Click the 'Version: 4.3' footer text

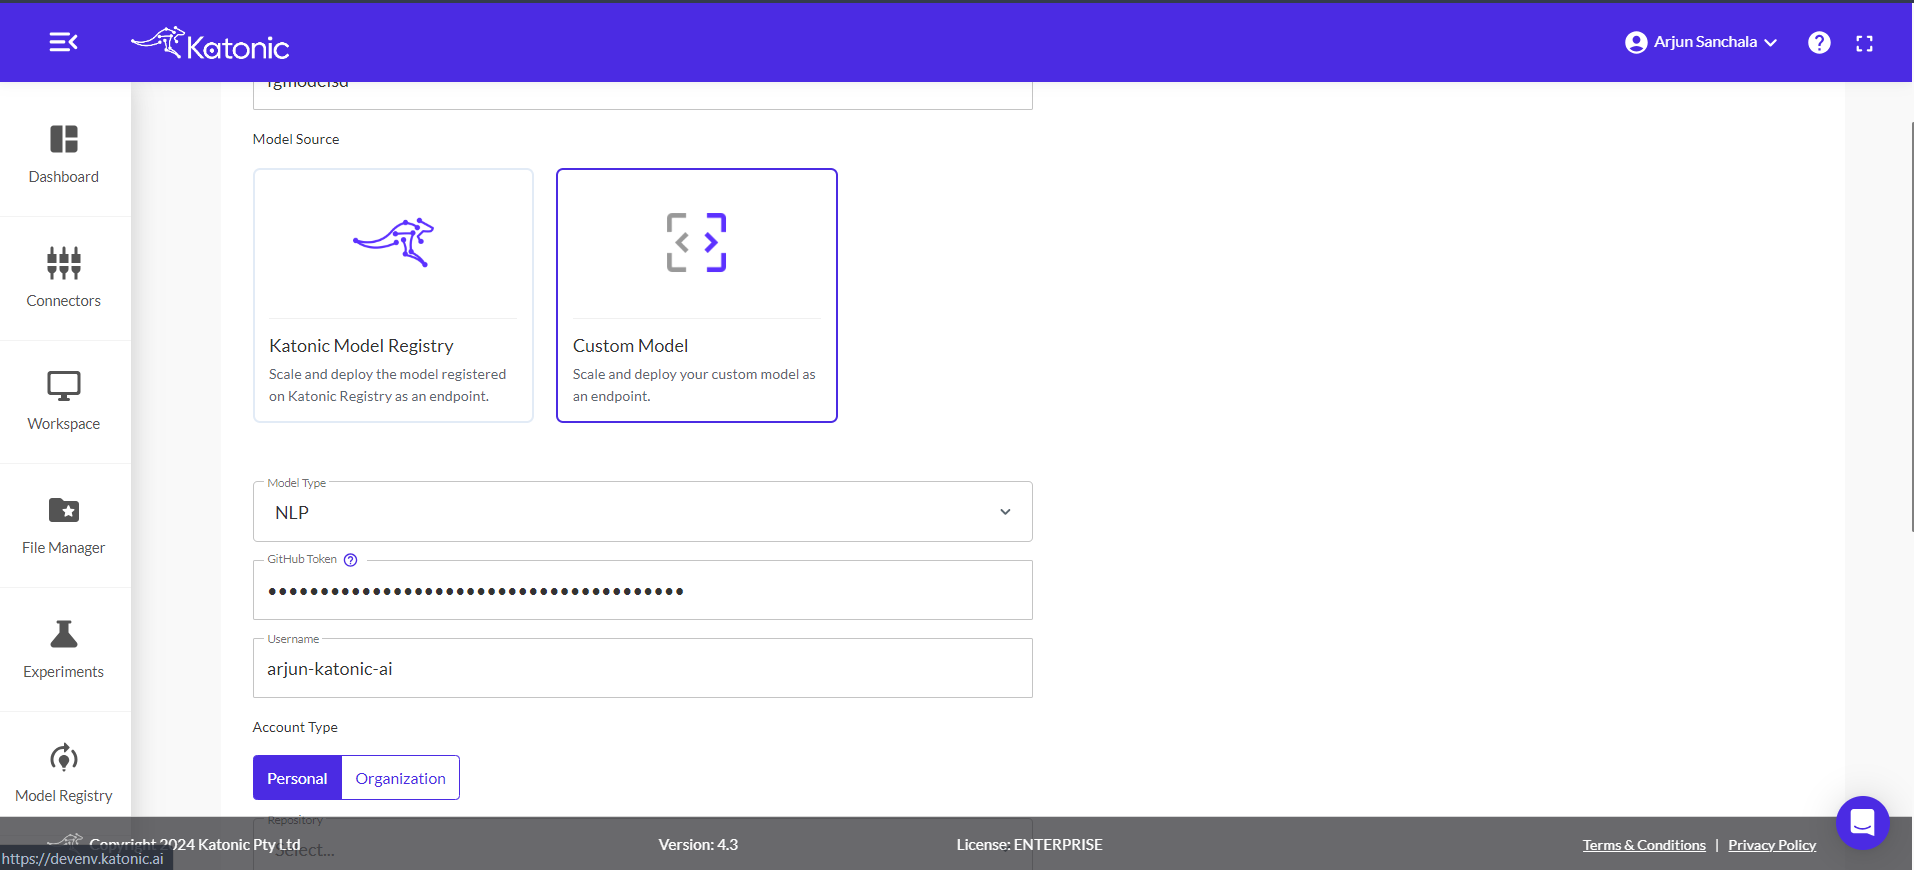tap(698, 845)
